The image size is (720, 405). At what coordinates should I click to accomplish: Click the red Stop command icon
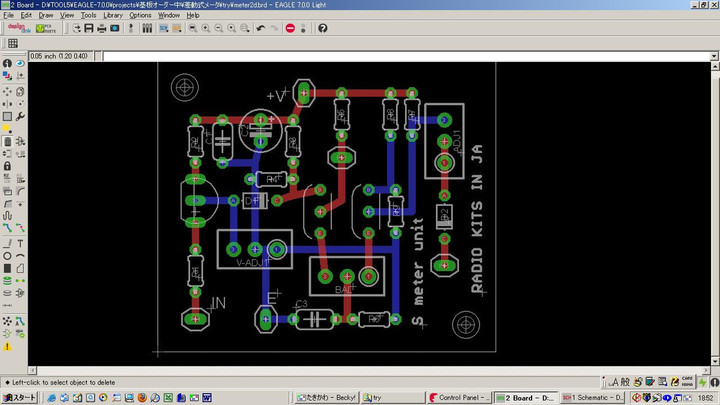[x=290, y=28]
